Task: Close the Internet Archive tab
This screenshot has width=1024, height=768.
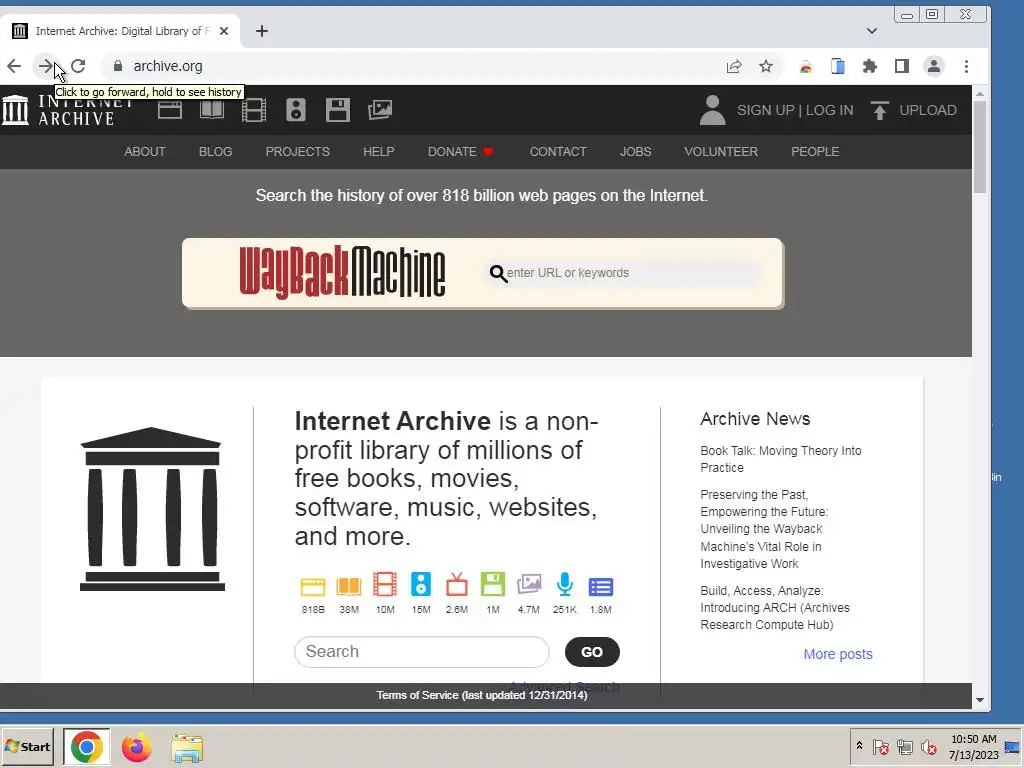Action: [x=224, y=31]
